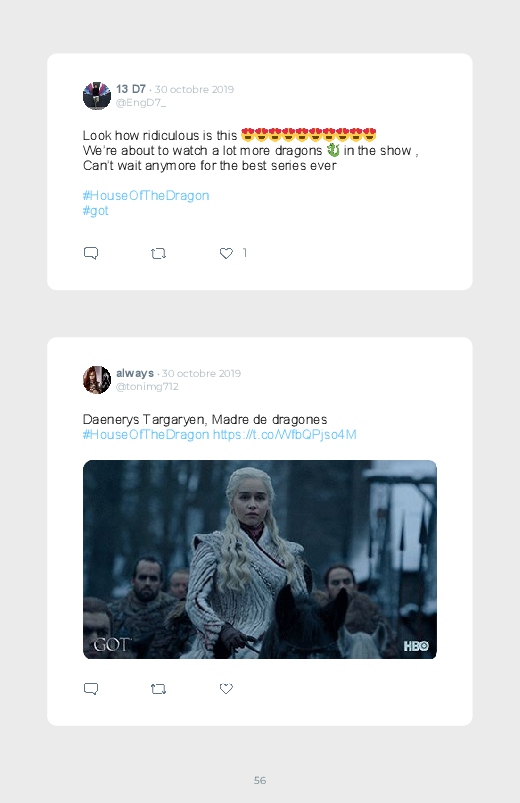520x803 pixels.
Task: Open the 13 D7 profile avatar
Action: [x=97, y=96]
